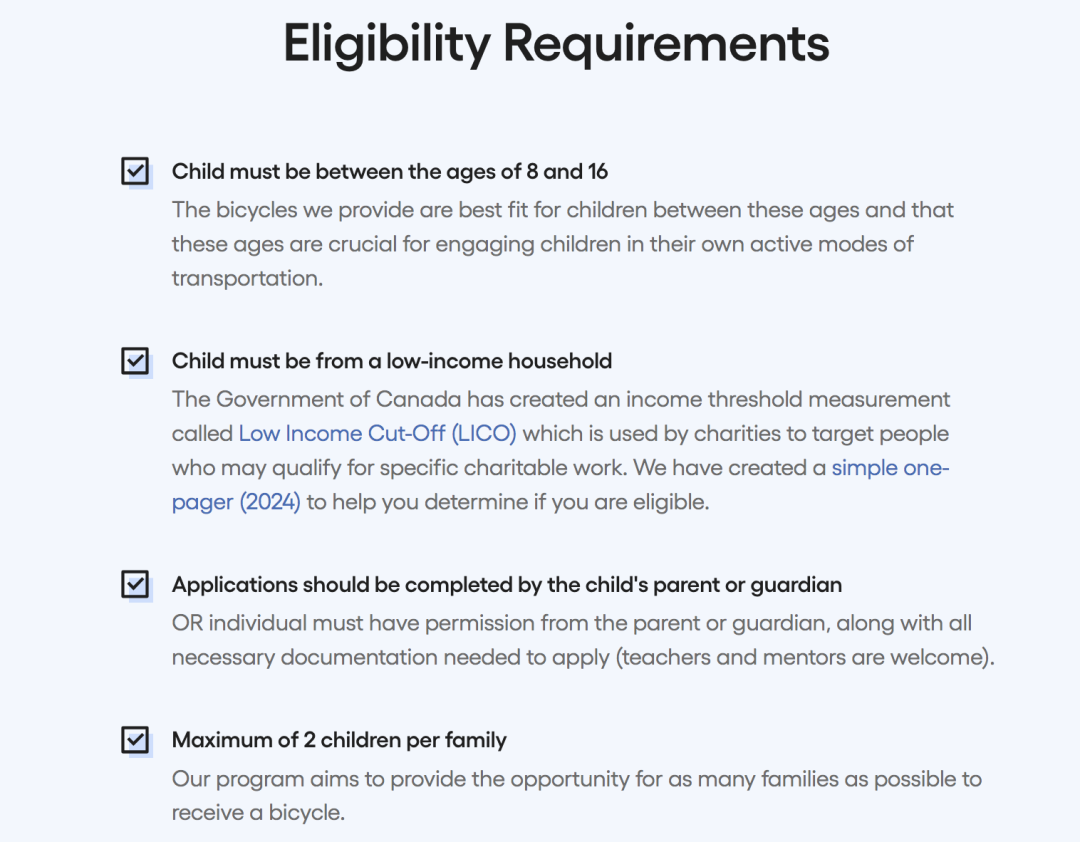This screenshot has width=1080, height=842.
Task: Click the checkmark icon beside maximum 2 children
Action: coord(136,740)
